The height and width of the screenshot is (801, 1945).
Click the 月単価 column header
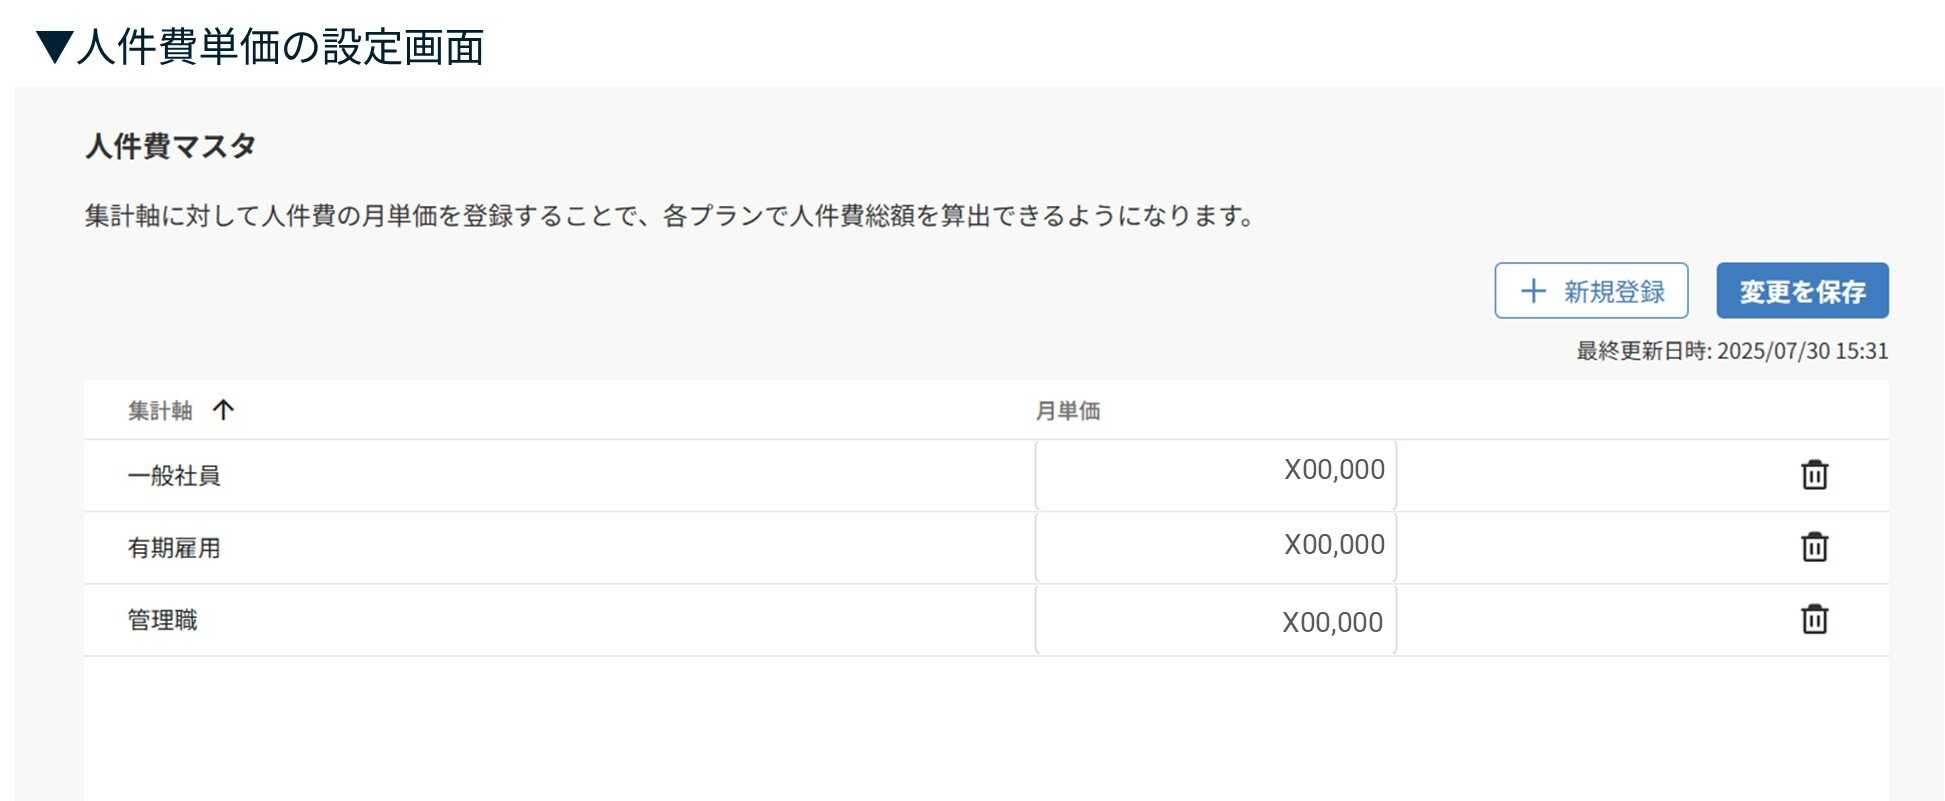[1067, 411]
